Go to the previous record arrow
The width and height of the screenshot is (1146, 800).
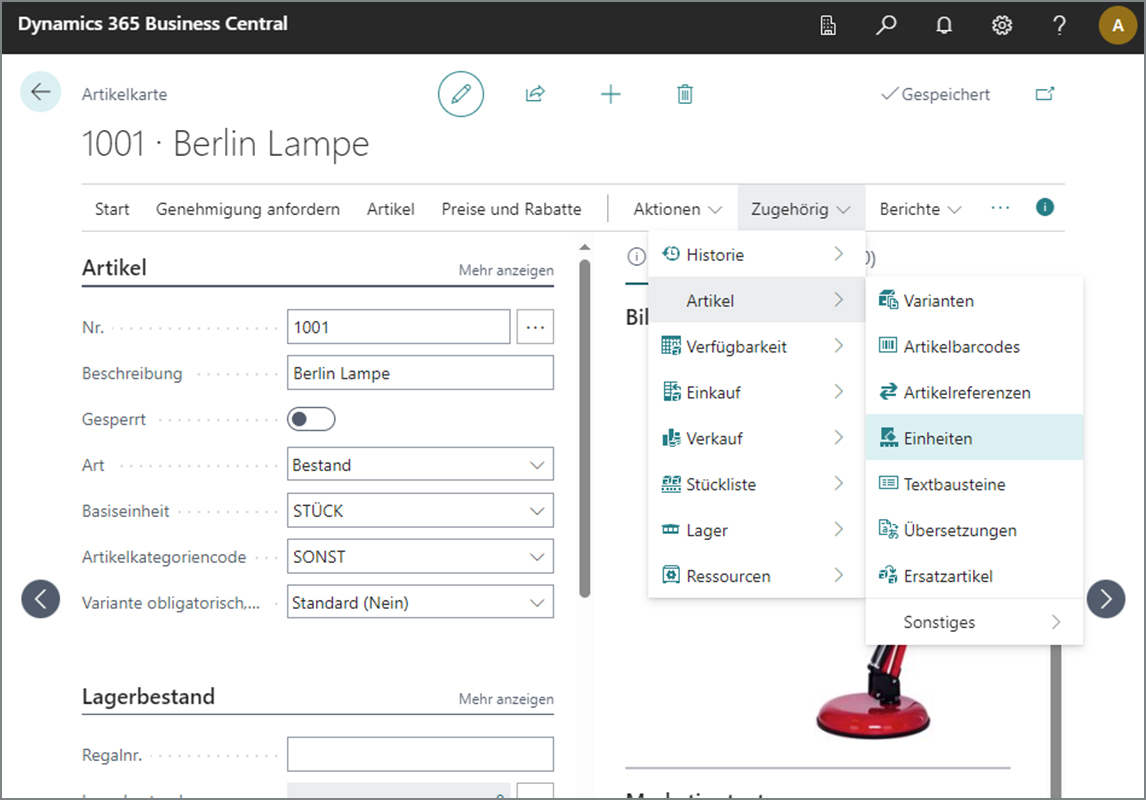(x=41, y=599)
